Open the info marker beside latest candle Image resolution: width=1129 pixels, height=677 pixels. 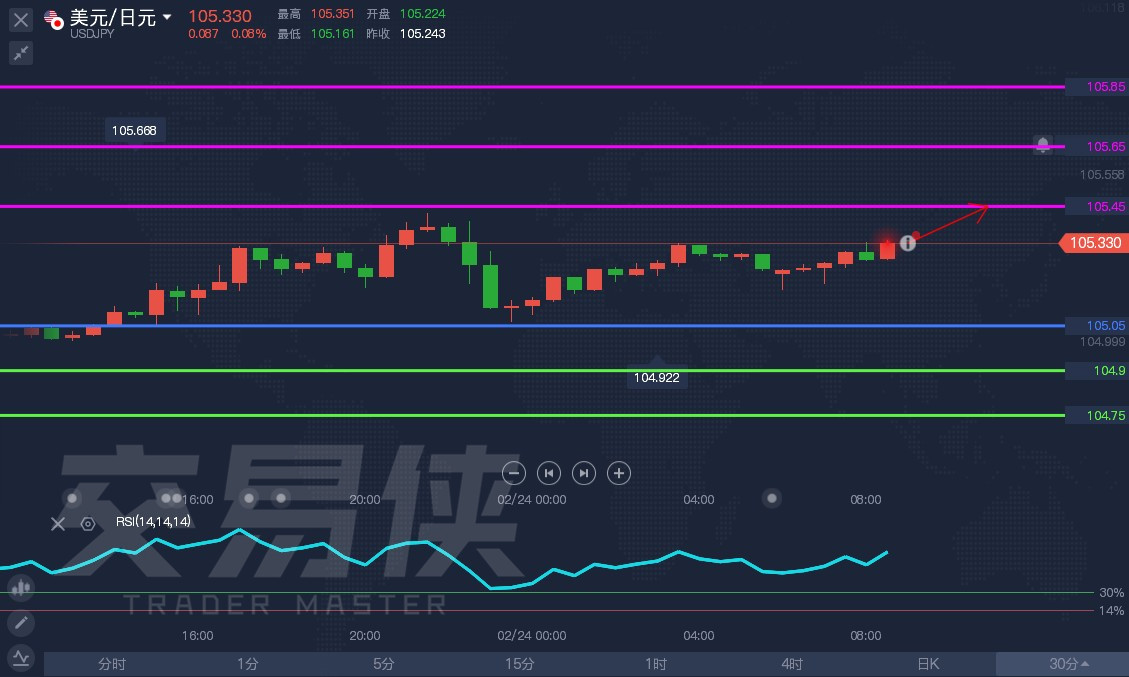pyautogui.click(x=908, y=243)
